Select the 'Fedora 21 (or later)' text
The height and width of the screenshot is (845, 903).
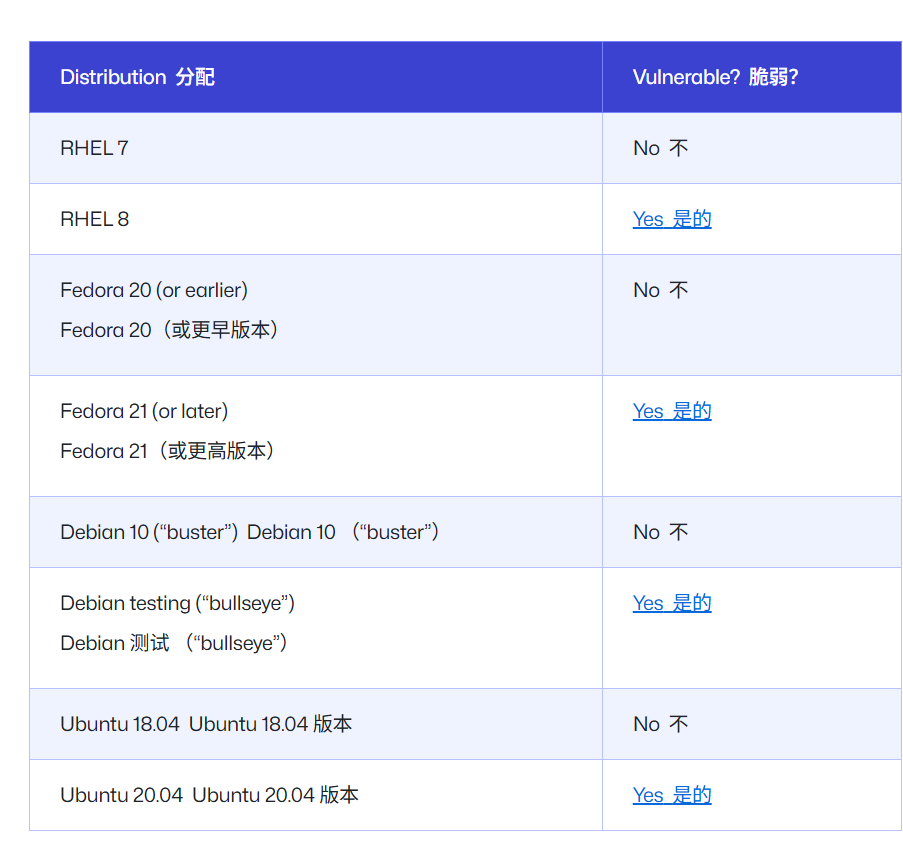(x=144, y=411)
